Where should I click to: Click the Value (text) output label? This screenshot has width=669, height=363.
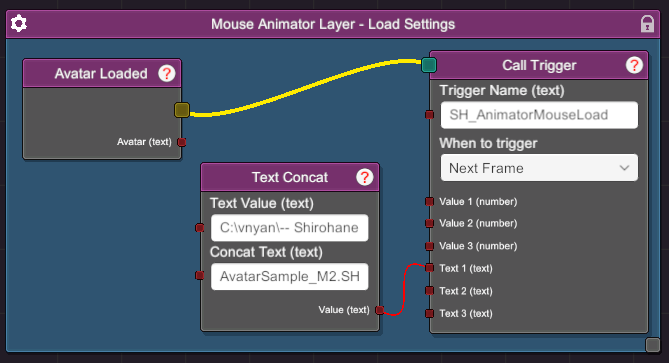344,310
